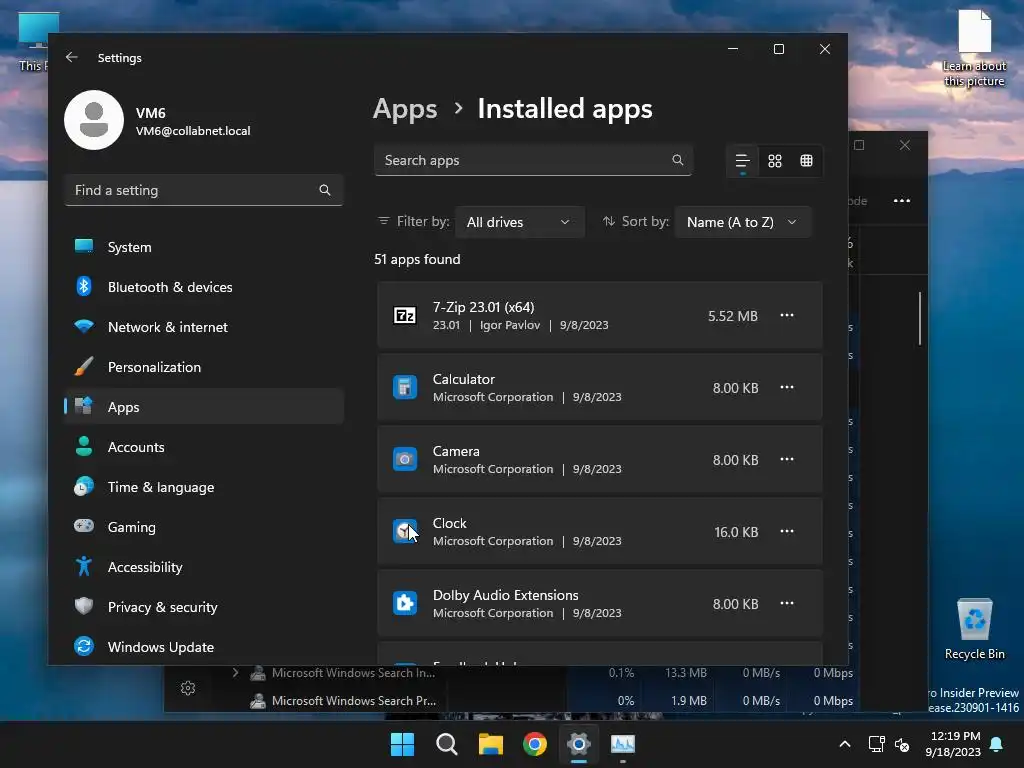The width and height of the screenshot is (1024, 768).
Task: Click Igor Pavlov publisher text
Action: click(x=510, y=325)
